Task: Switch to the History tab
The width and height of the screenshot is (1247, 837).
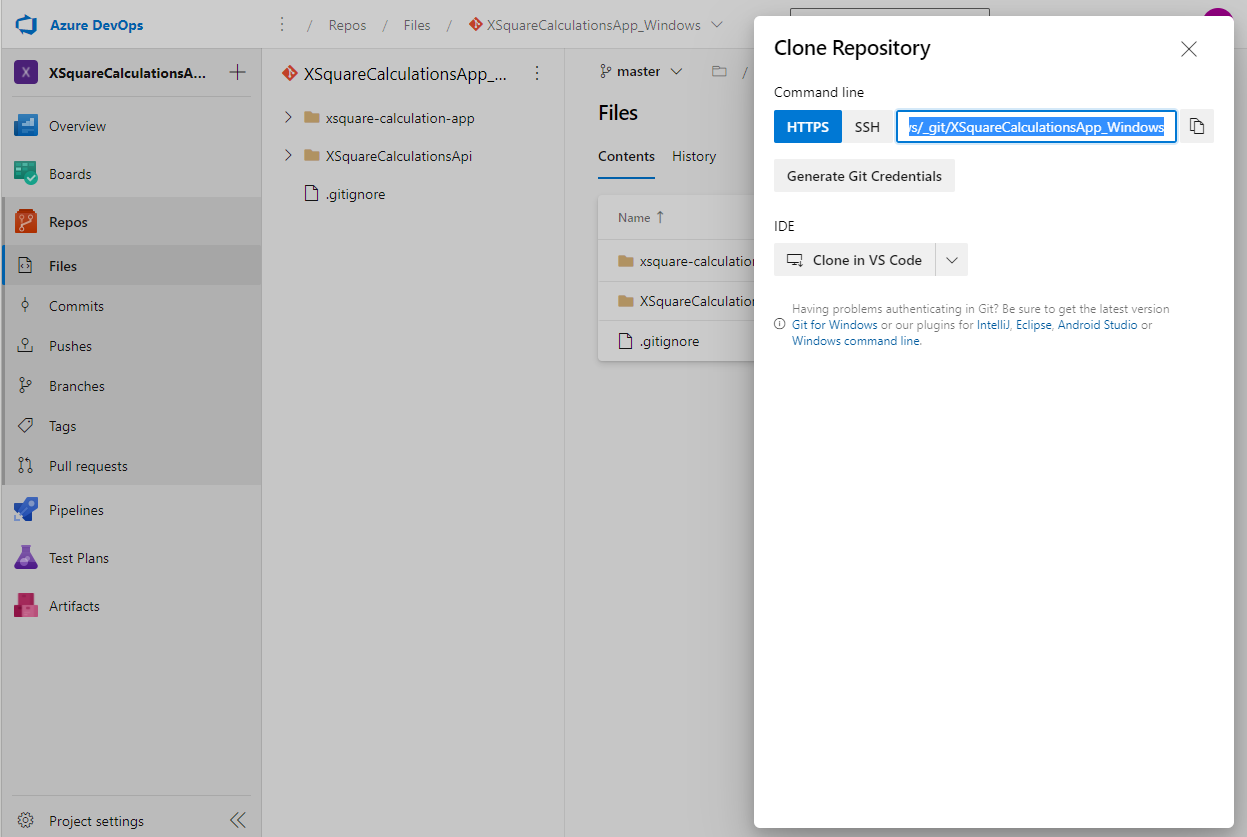Action: [x=694, y=156]
